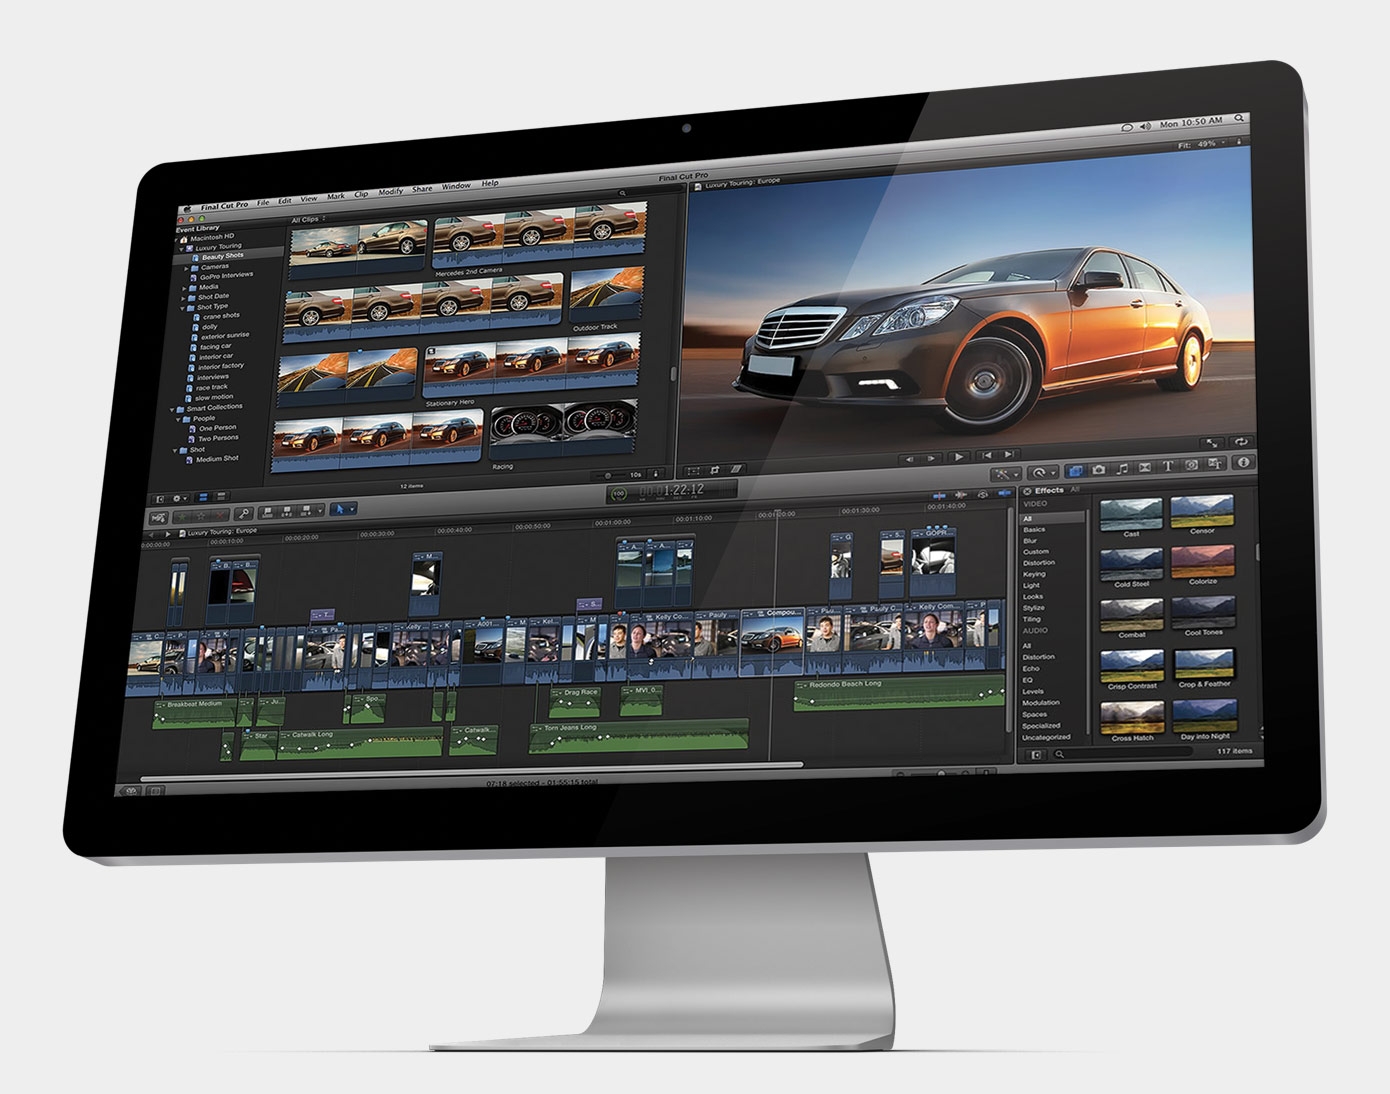Toggle timeline snapping icon

click(1005, 493)
